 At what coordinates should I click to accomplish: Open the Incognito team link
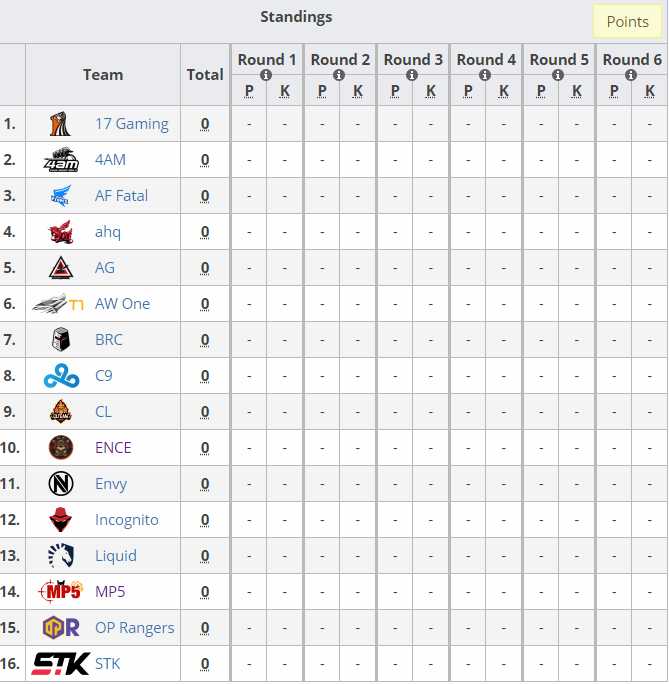coord(126,520)
